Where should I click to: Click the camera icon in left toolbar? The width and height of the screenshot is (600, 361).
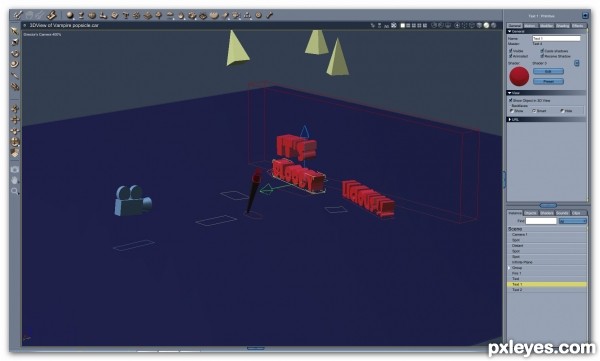[15, 169]
